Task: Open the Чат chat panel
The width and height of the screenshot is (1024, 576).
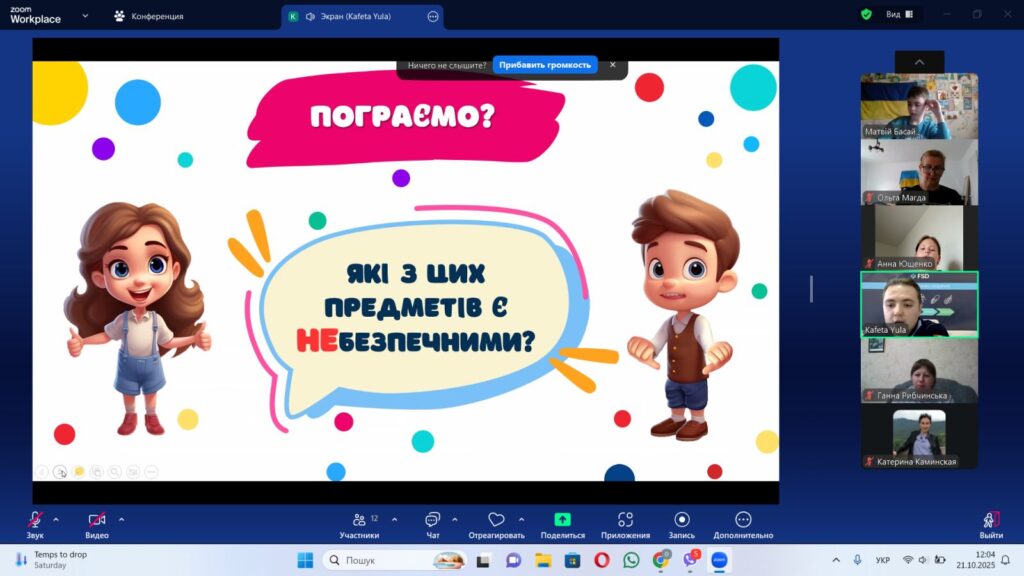Action: 432,520
